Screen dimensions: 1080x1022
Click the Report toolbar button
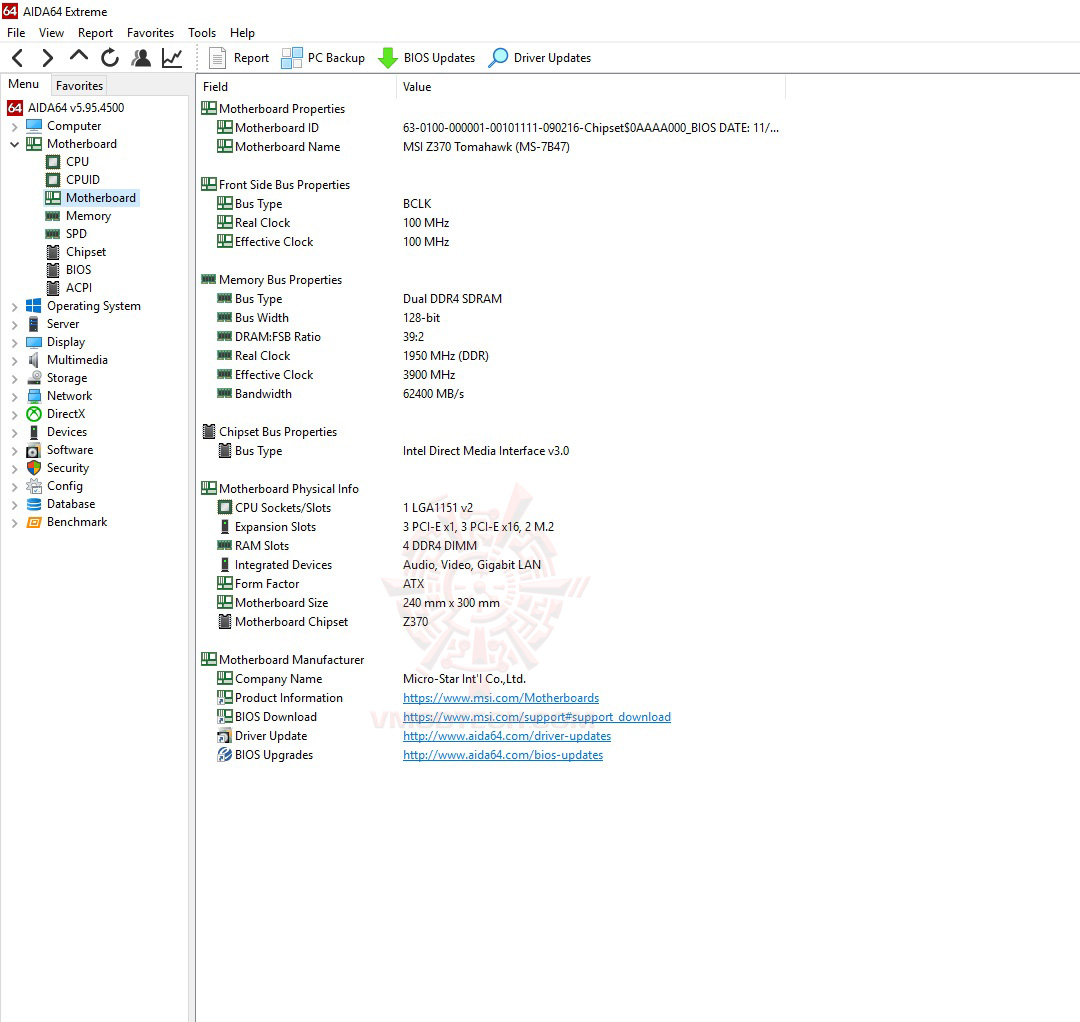click(x=238, y=58)
